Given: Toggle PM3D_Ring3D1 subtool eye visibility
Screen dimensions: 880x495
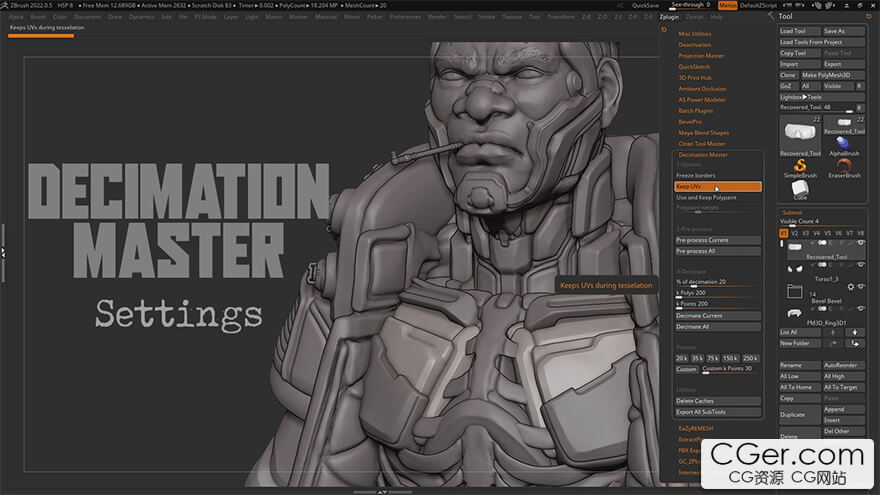Looking at the screenshot, I should 860,309.
